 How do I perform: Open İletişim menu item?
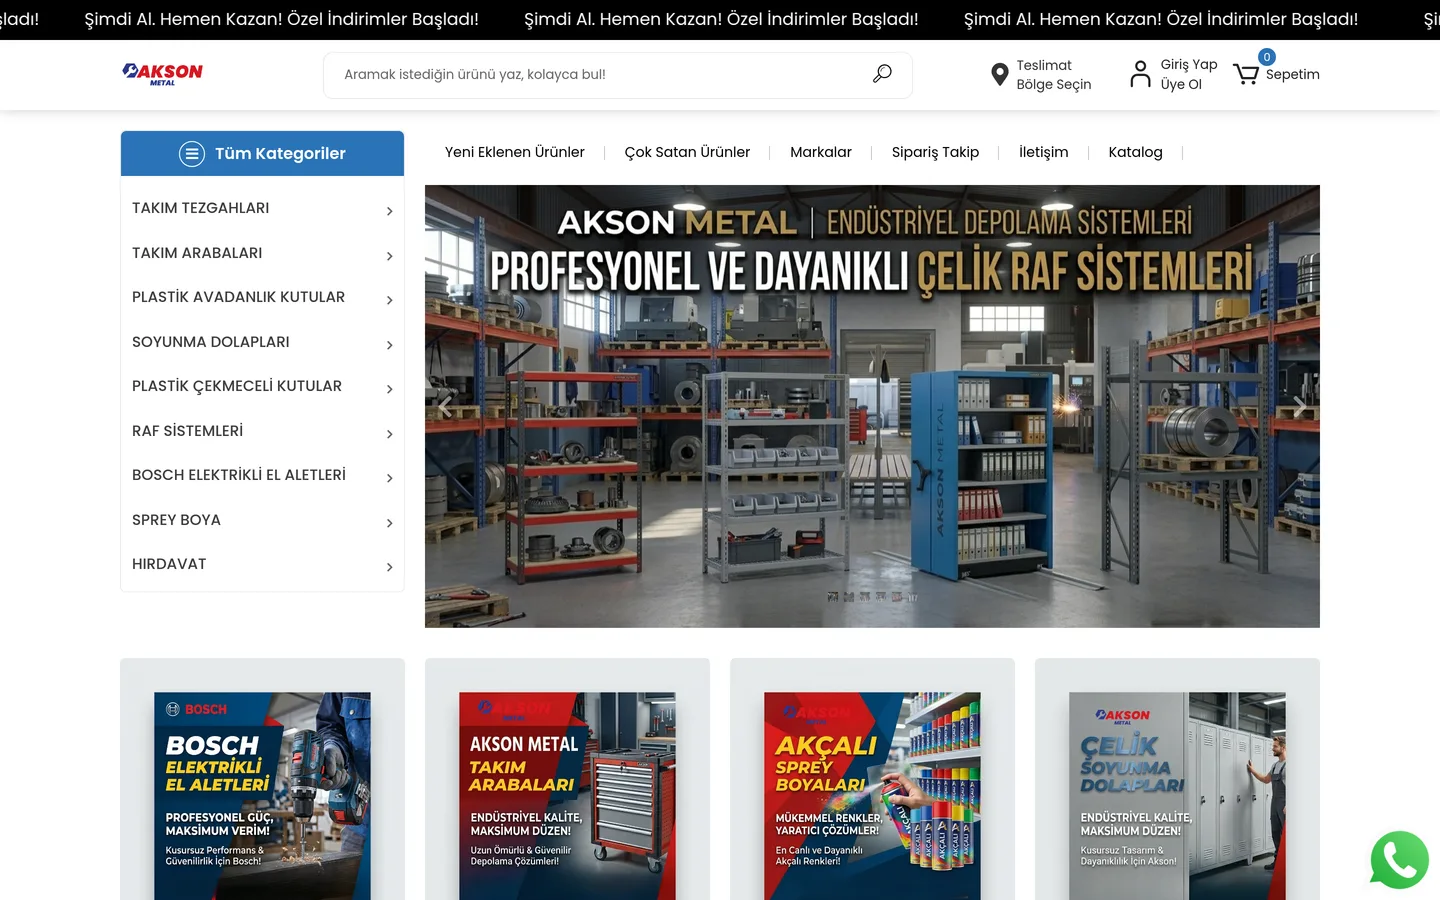1043,152
